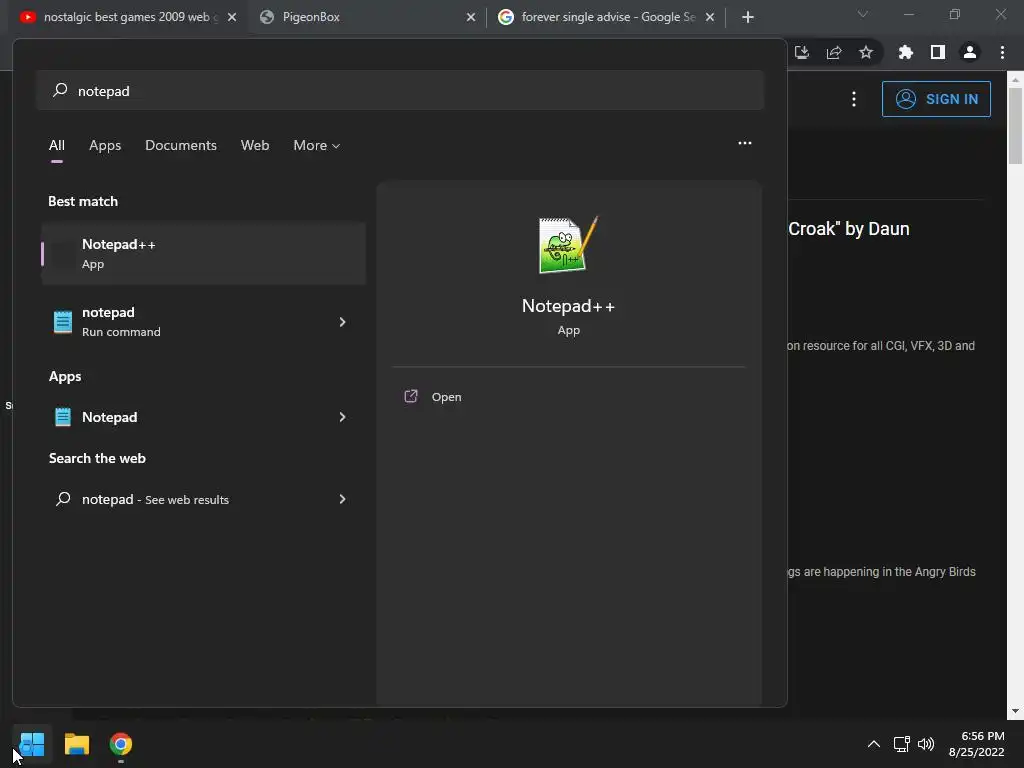The width and height of the screenshot is (1024, 768).
Task: Click the scrollbar down arrow in Chrome
Action: point(1015,711)
